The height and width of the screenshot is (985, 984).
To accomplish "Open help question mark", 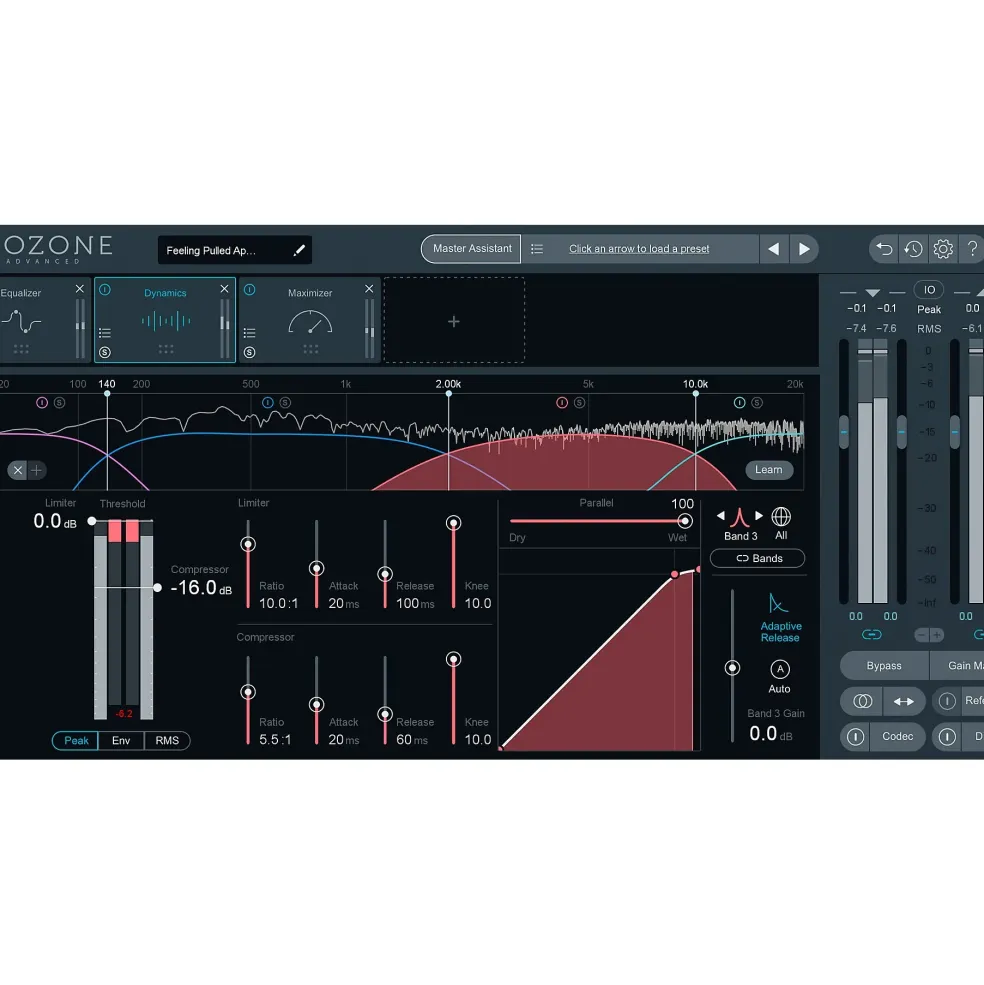I will (x=973, y=249).
